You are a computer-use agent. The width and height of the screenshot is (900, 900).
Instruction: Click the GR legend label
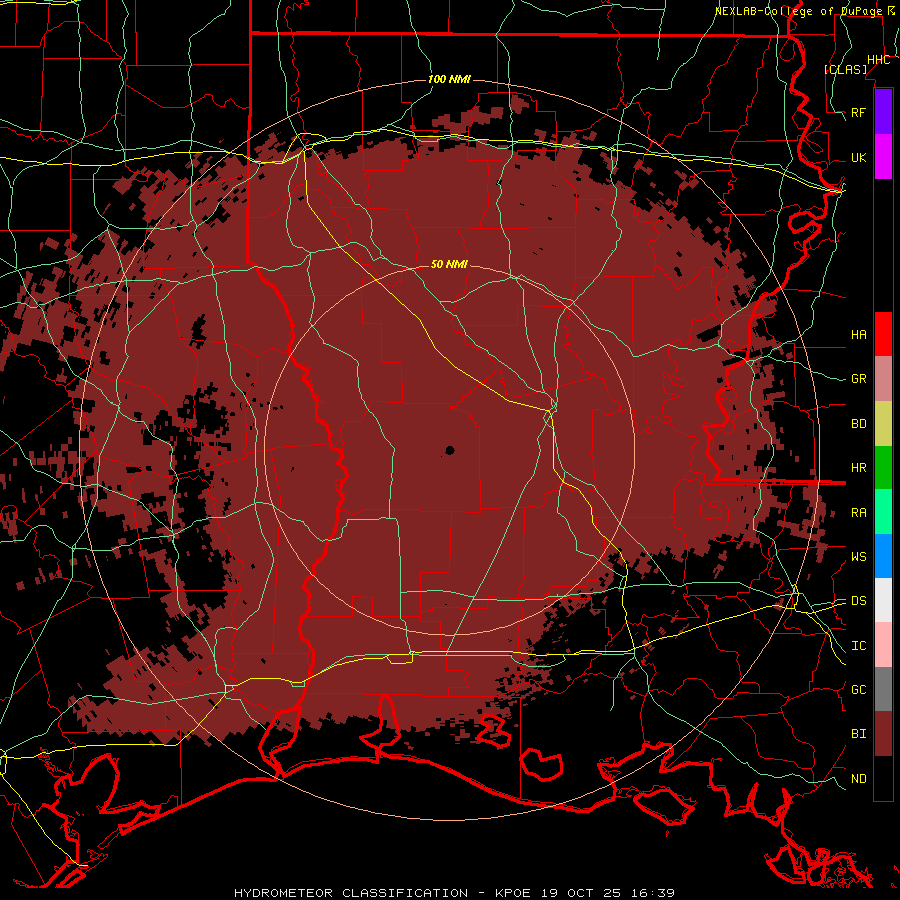coord(859,379)
